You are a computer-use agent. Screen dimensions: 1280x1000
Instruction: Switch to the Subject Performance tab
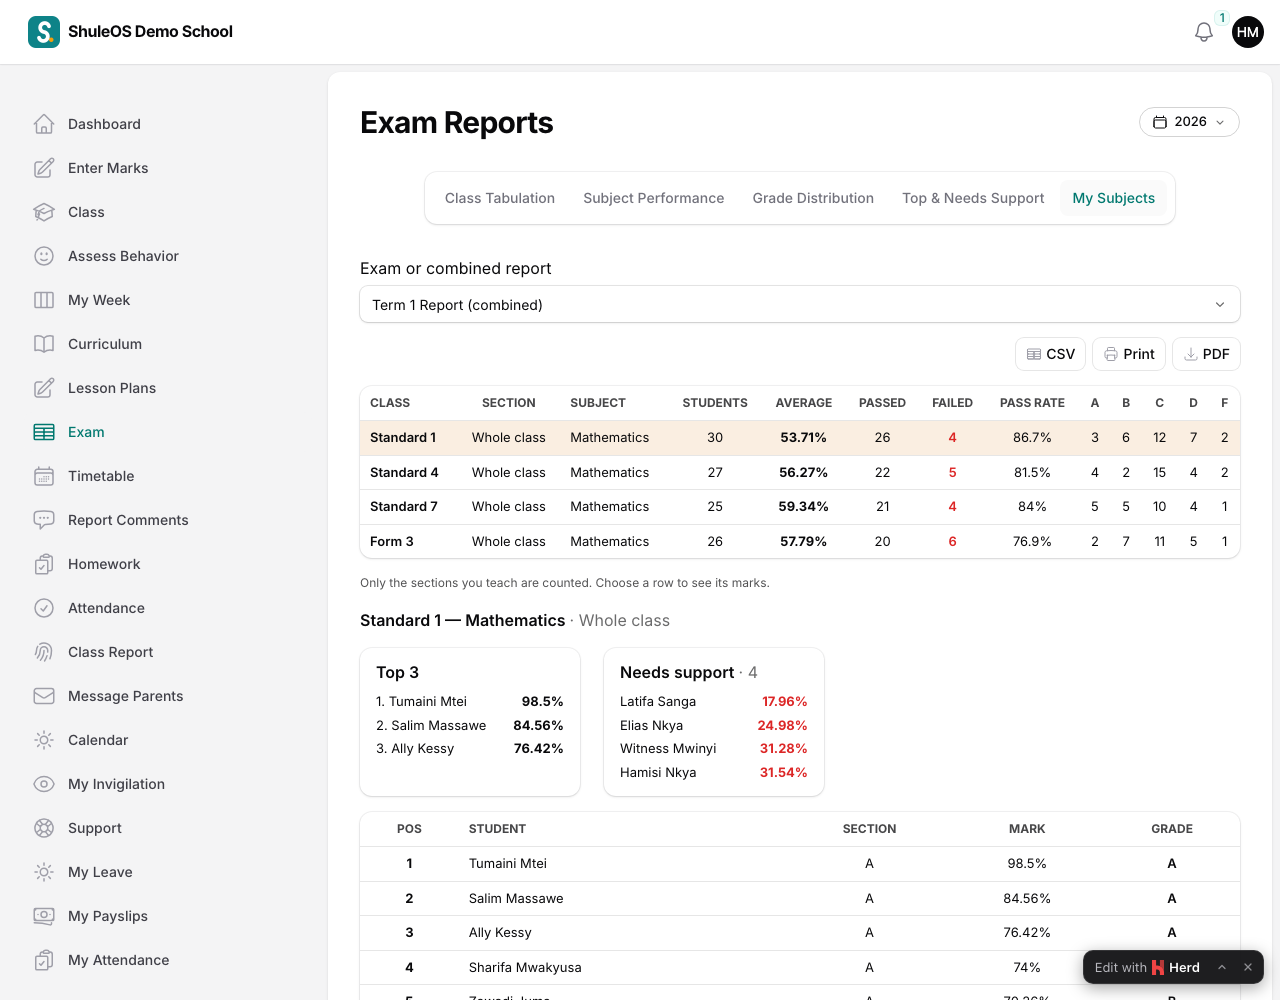pos(654,198)
